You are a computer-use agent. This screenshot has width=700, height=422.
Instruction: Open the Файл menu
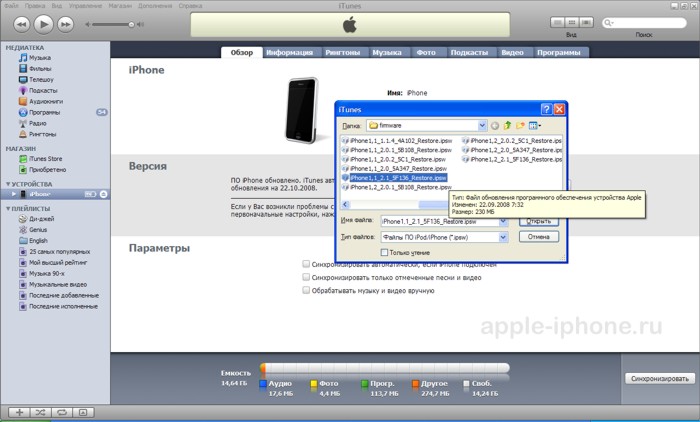click(11, 6)
